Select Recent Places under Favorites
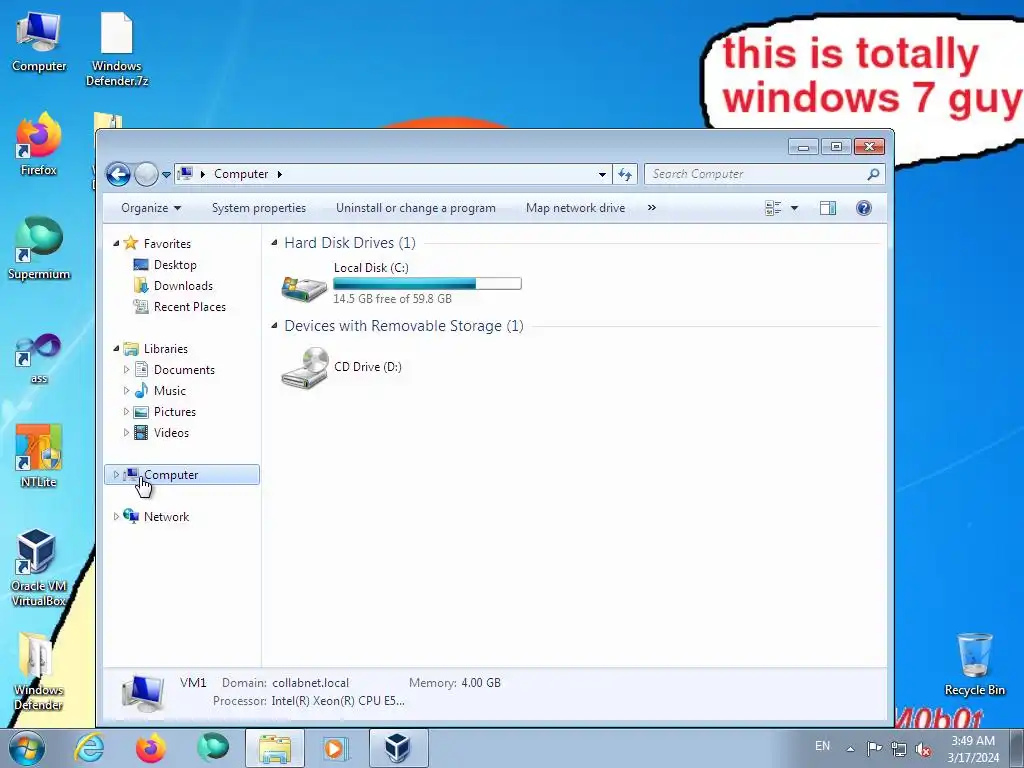The width and height of the screenshot is (1024, 768). 189,306
